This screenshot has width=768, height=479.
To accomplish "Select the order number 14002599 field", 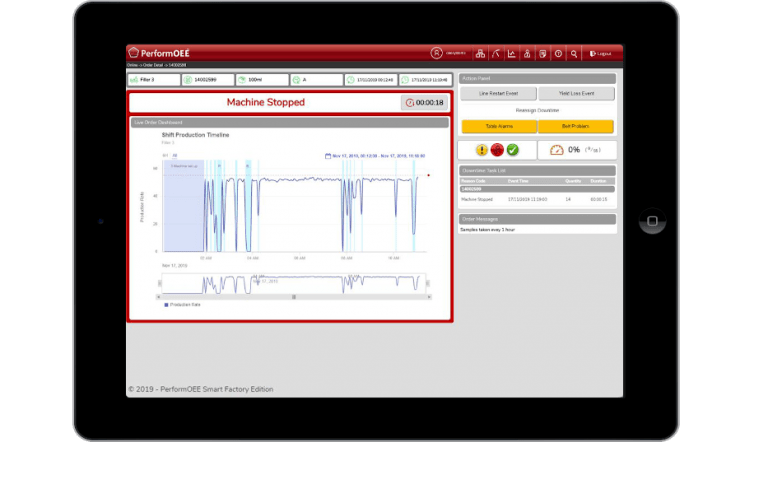I will 208,79.
